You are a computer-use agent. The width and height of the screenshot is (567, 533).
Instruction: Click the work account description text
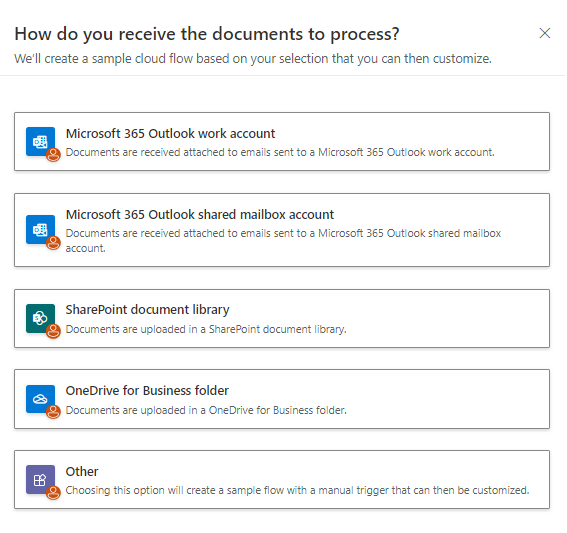click(280, 152)
